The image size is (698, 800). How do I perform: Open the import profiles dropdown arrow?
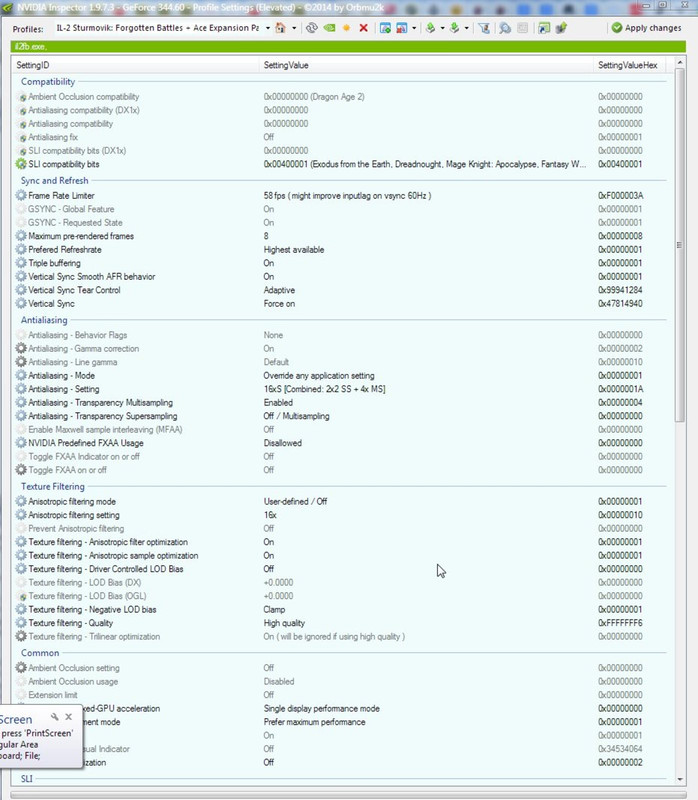[466, 28]
